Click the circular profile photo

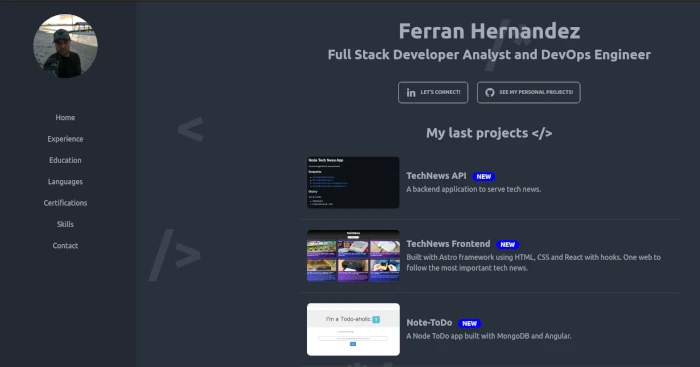tap(65, 46)
